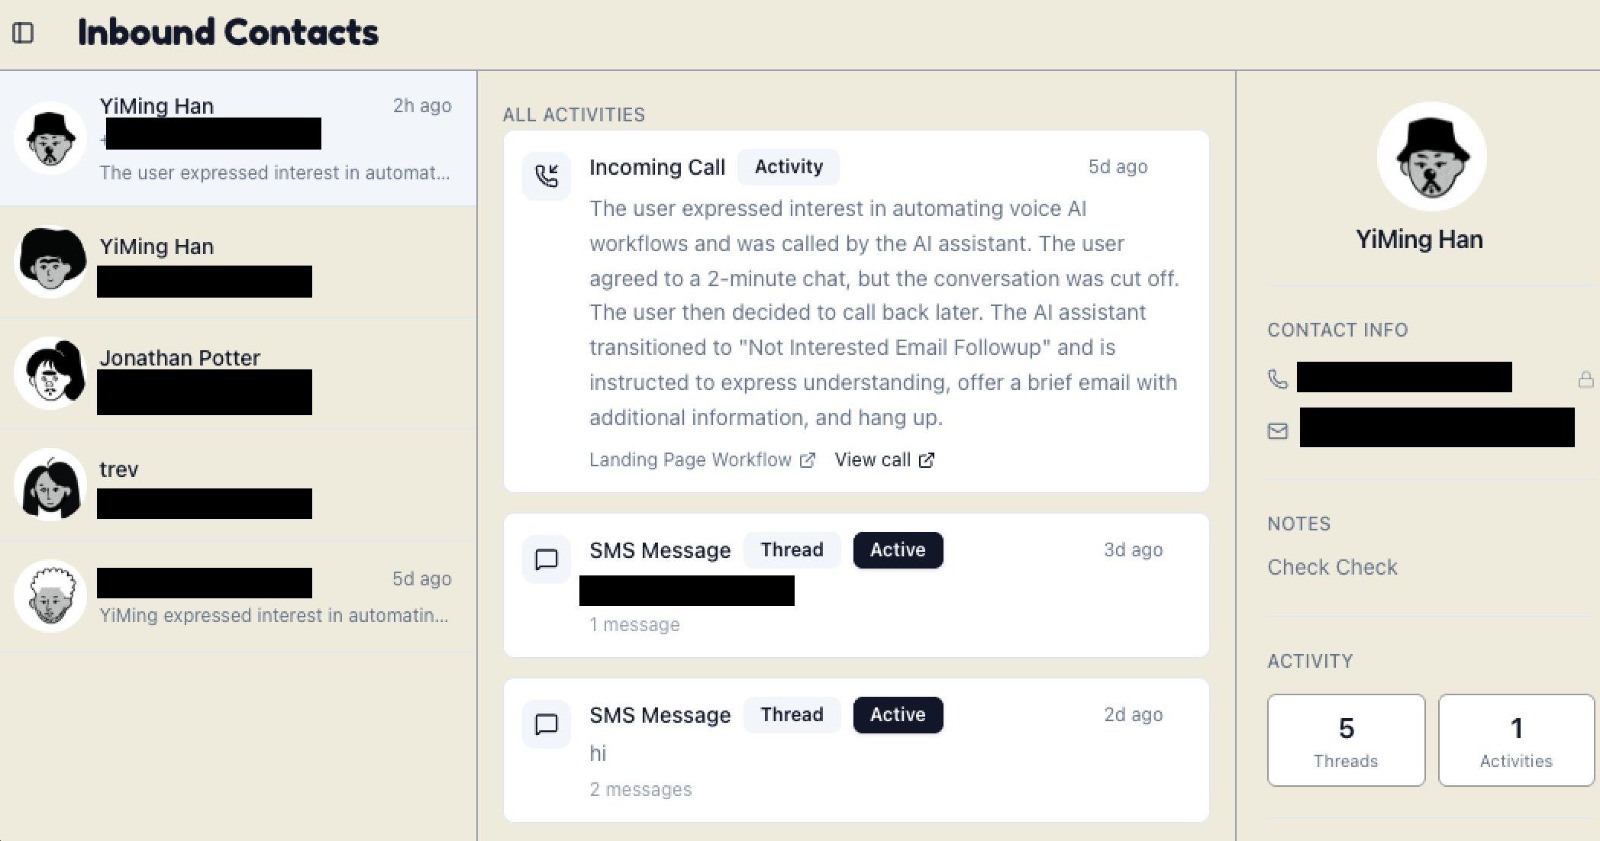
Task: Click the Check Check notes text
Action: pyautogui.click(x=1332, y=567)
